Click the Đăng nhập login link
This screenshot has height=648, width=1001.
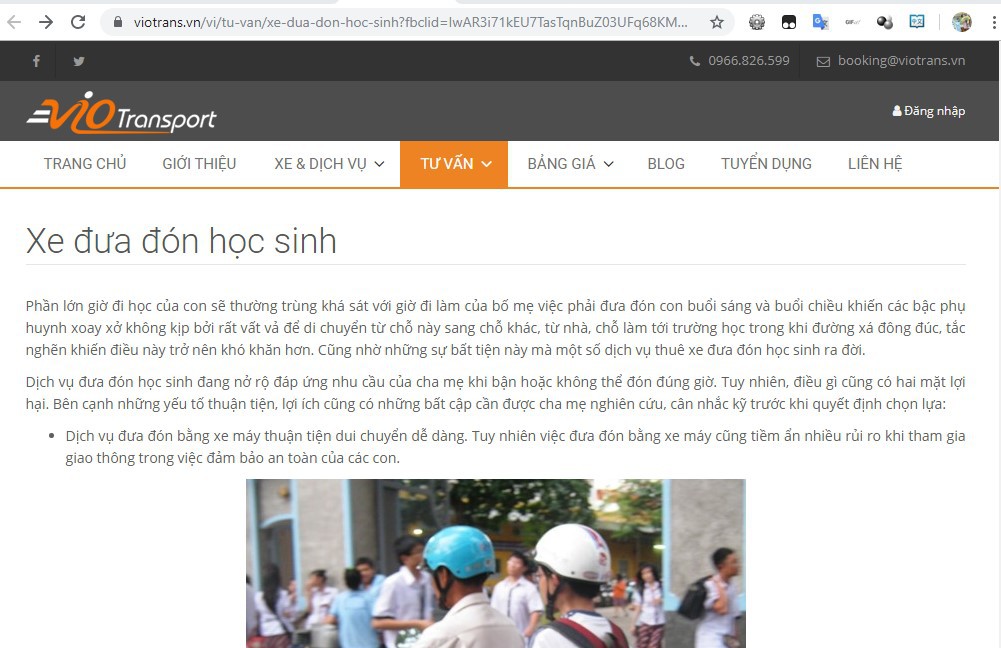(928, 111)
